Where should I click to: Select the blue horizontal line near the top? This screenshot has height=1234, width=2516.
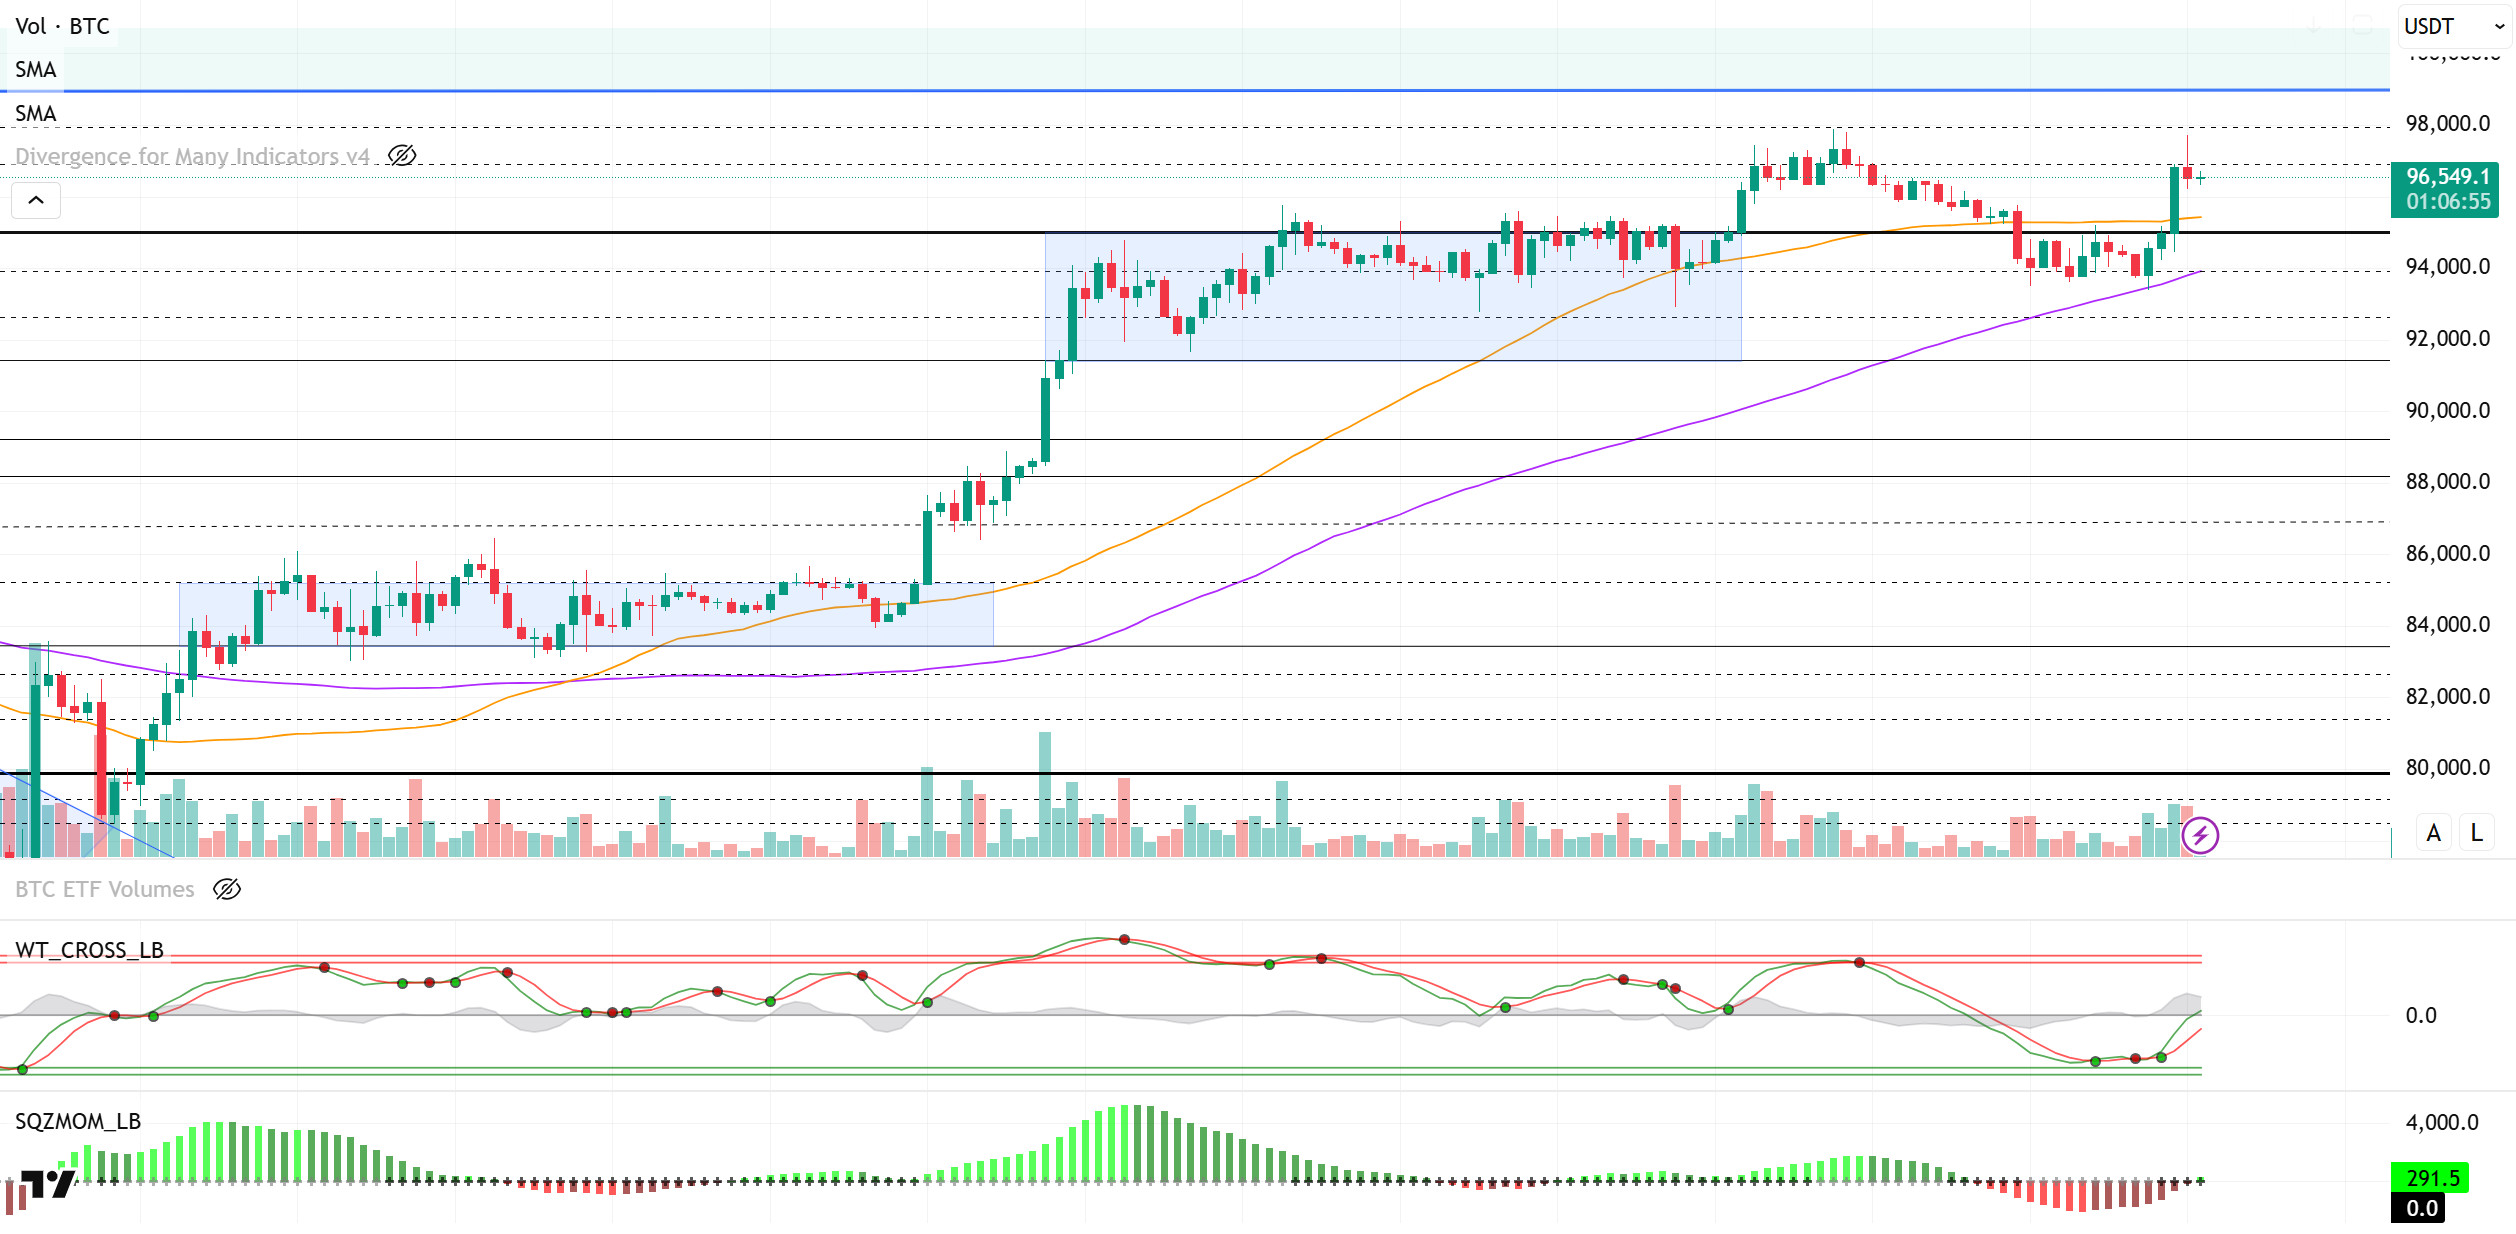point(1195,91)
